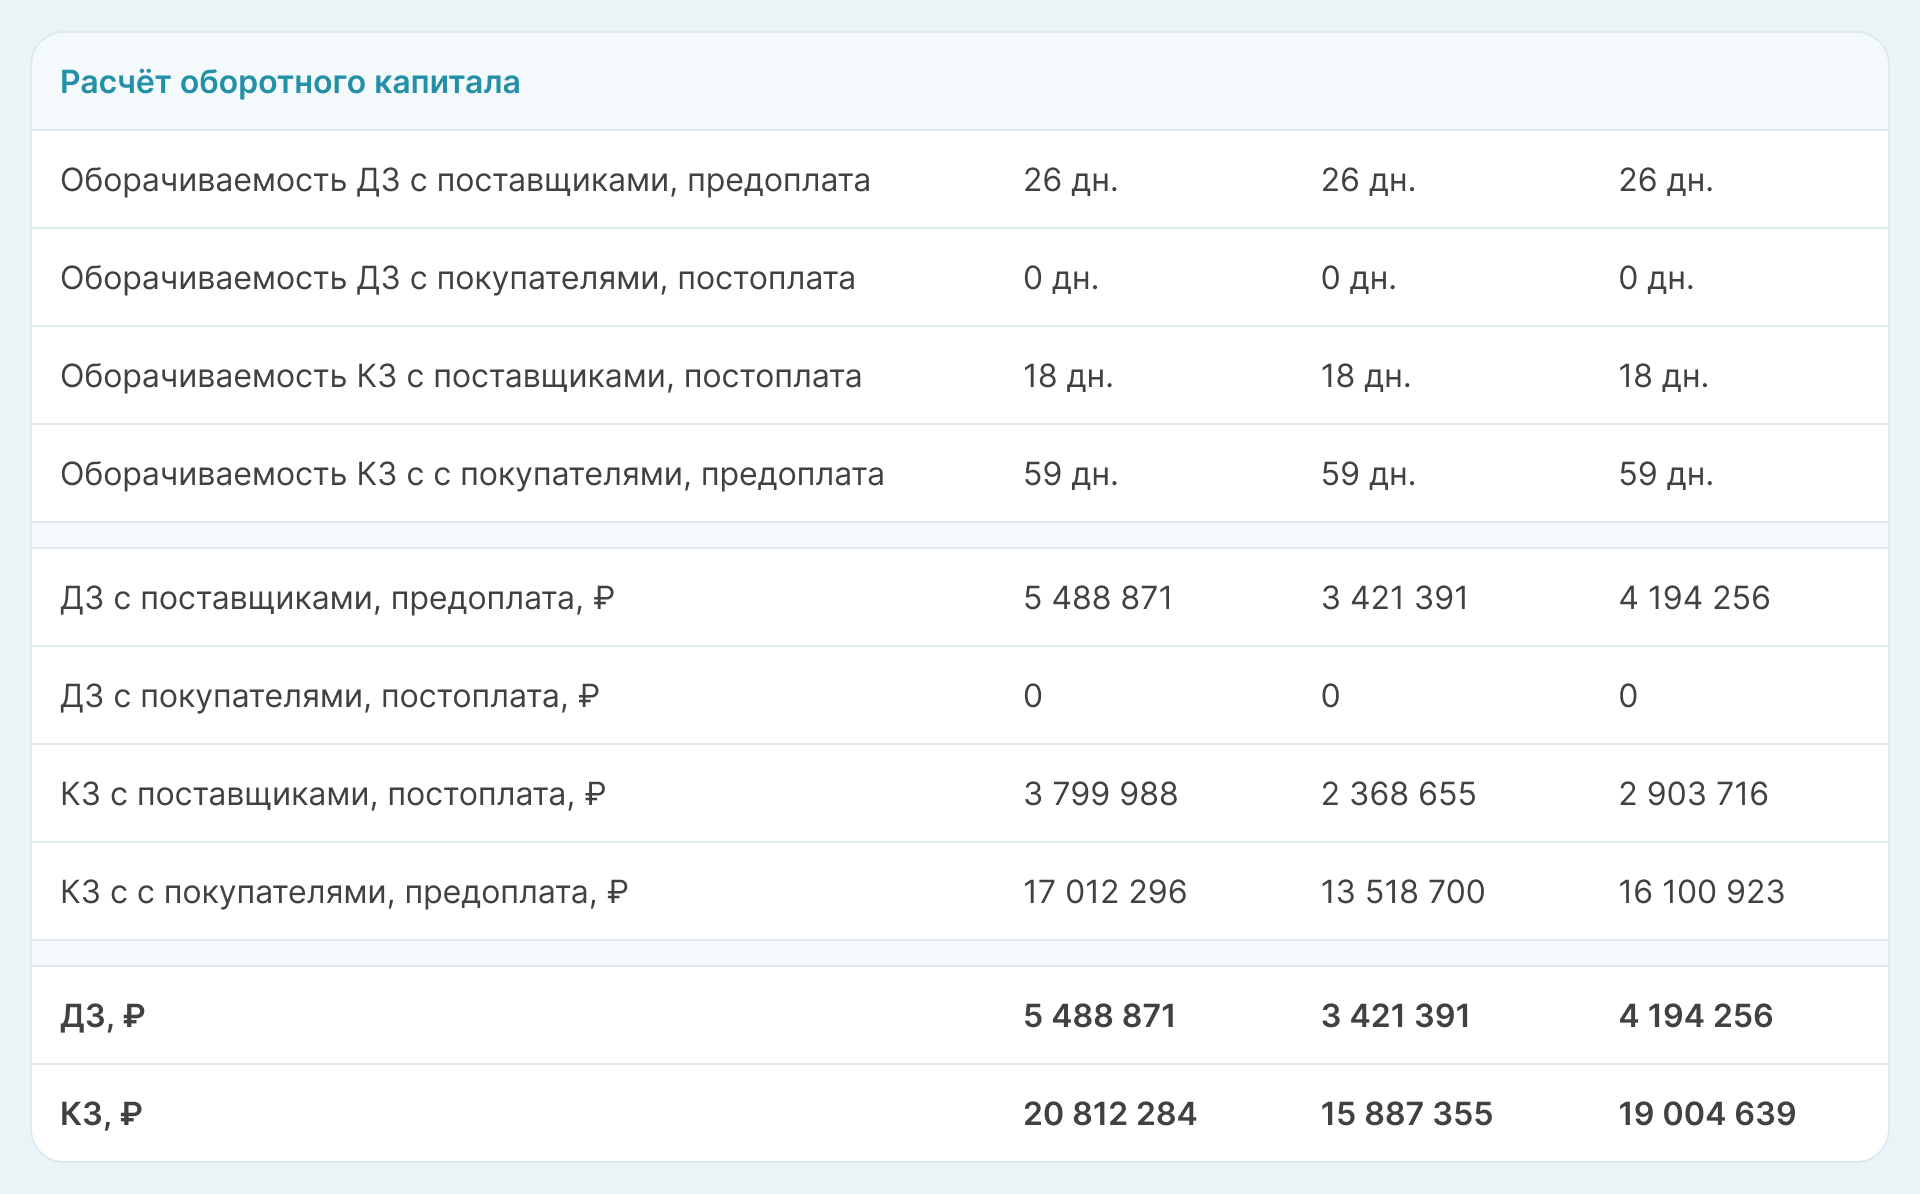The height and width of the screenshot is (1194, 1920).
Task: Click the value 13 518 700
Action: tap(1402, 892)
